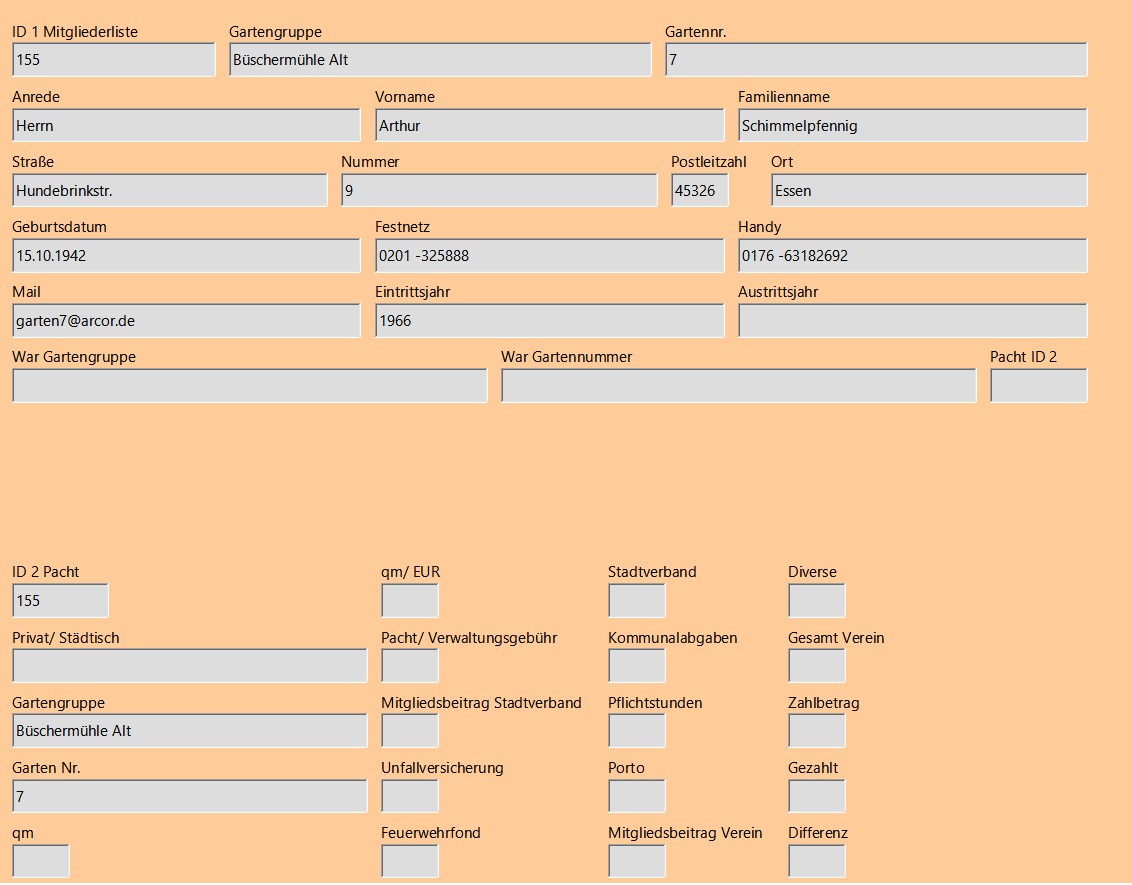Select the Postleitzahl field containing 45326
The height and width of the screenshot is (885, 1132).
pos(699,190)
